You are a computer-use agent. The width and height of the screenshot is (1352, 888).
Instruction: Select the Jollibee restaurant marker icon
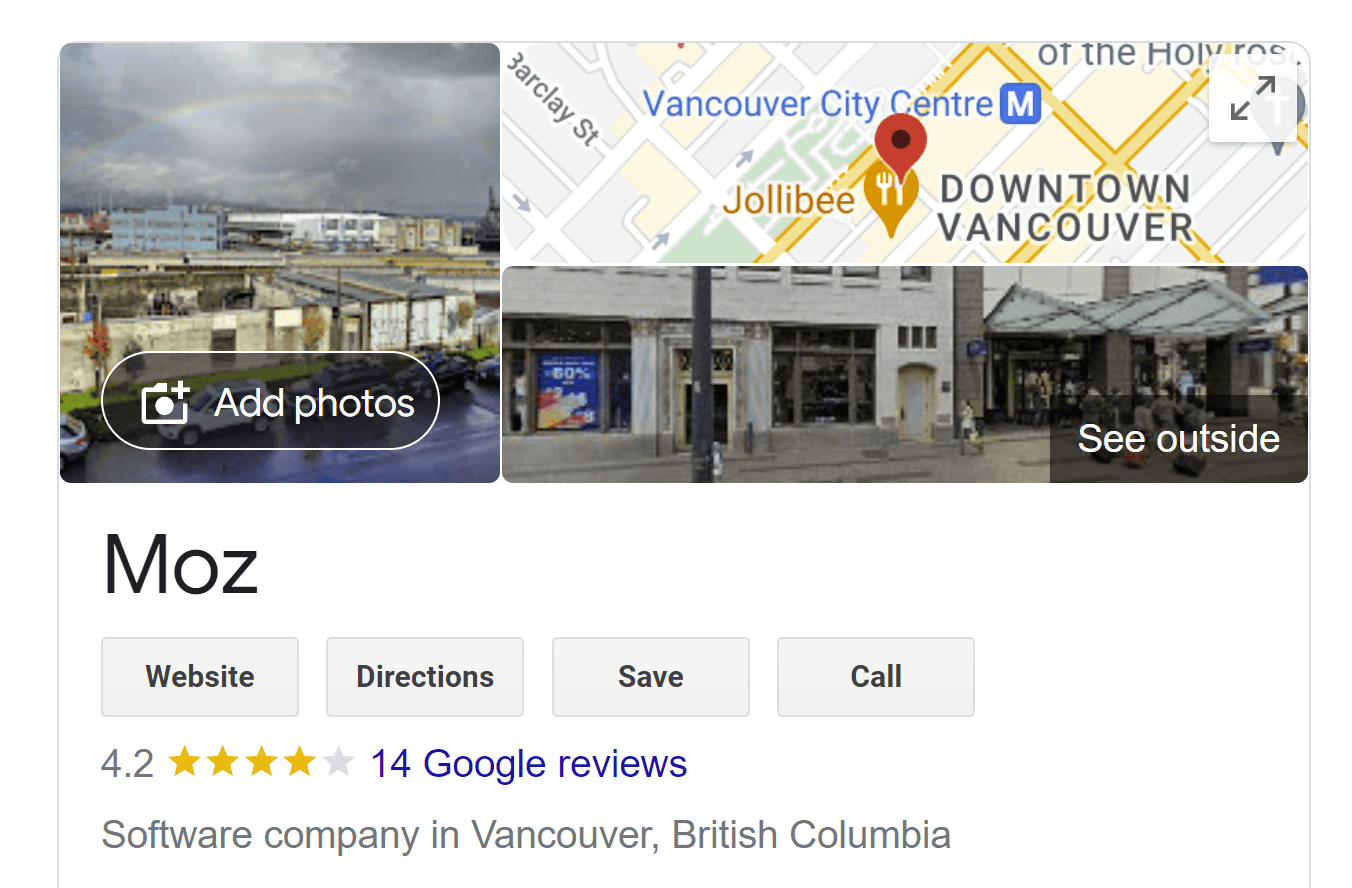pos(890,194)
